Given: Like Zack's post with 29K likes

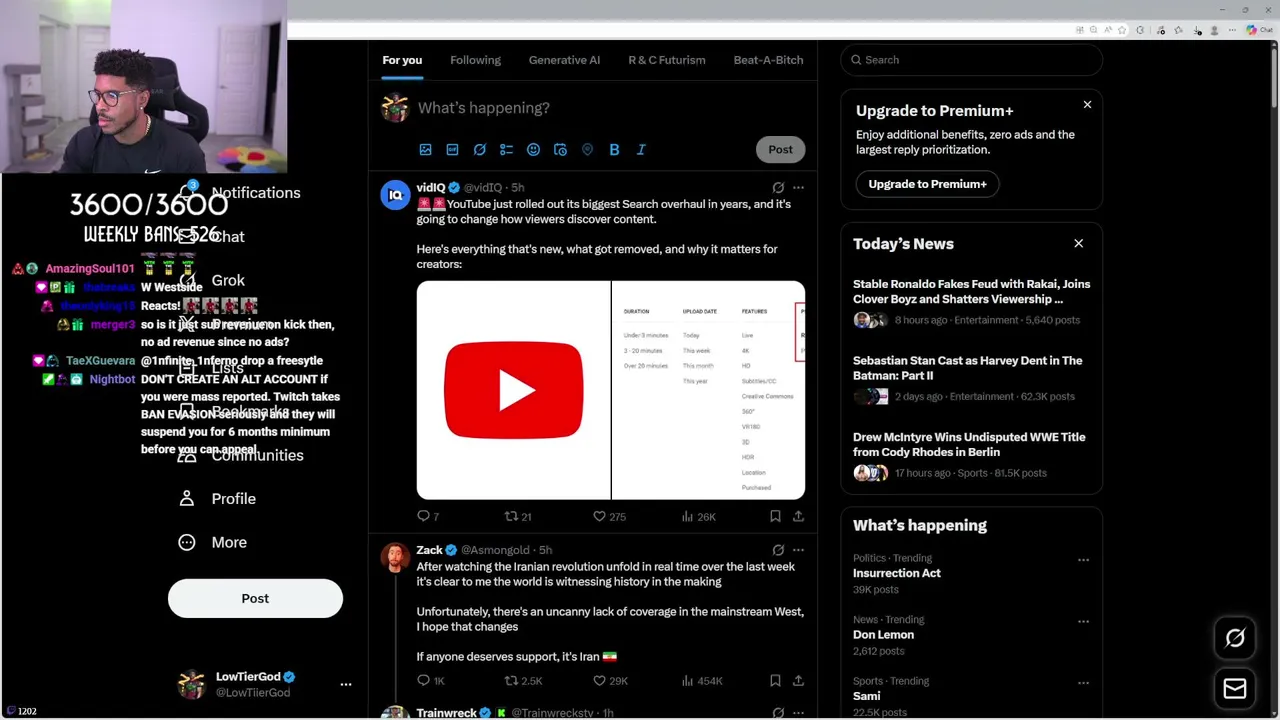Looking at the screenshot, I should point(610,680).
